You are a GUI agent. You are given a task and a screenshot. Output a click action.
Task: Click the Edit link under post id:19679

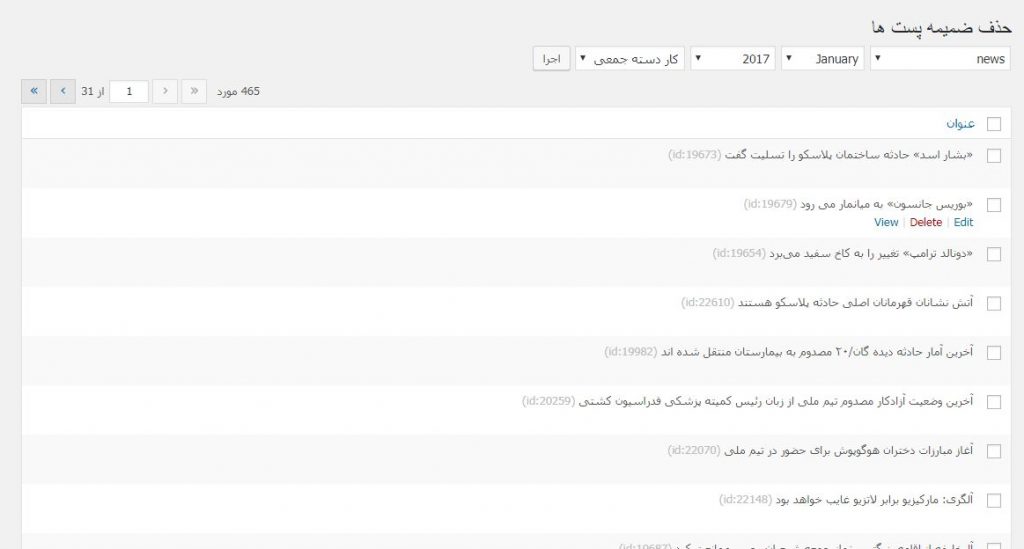pyautogui.click(x=963, y=223)
